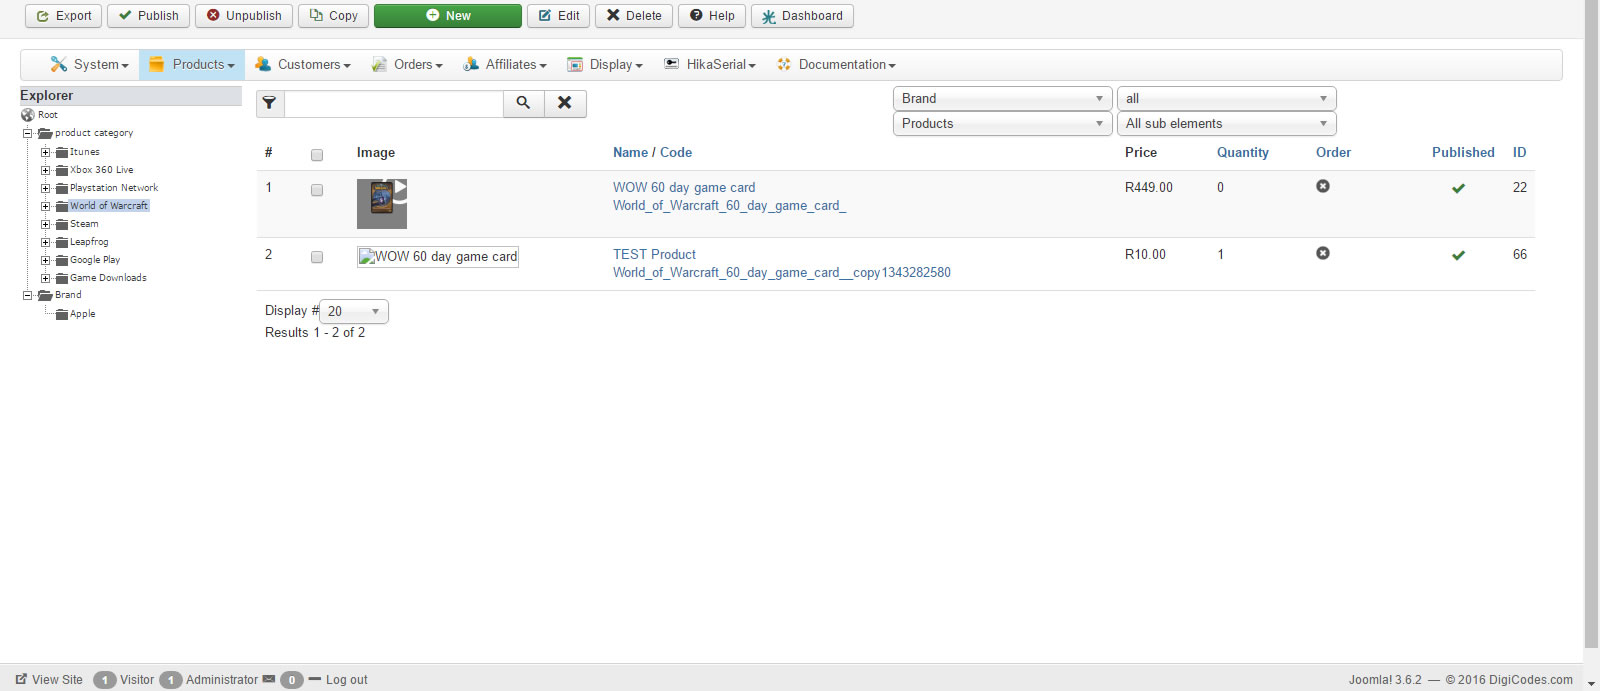Click order icon for TEST Product
1600x691 pixels.
point(1323,253)
